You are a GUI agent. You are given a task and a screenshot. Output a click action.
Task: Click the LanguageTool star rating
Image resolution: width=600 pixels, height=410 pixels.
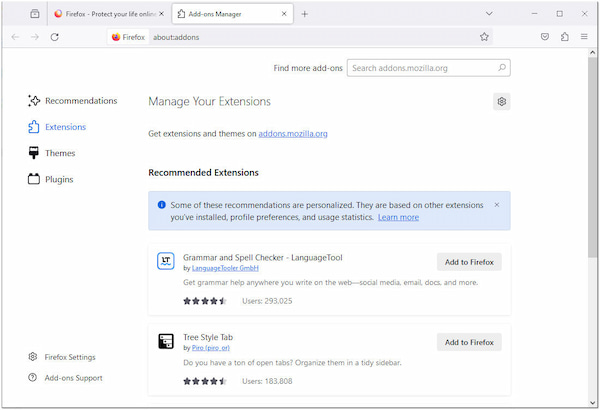pos(205,301)
